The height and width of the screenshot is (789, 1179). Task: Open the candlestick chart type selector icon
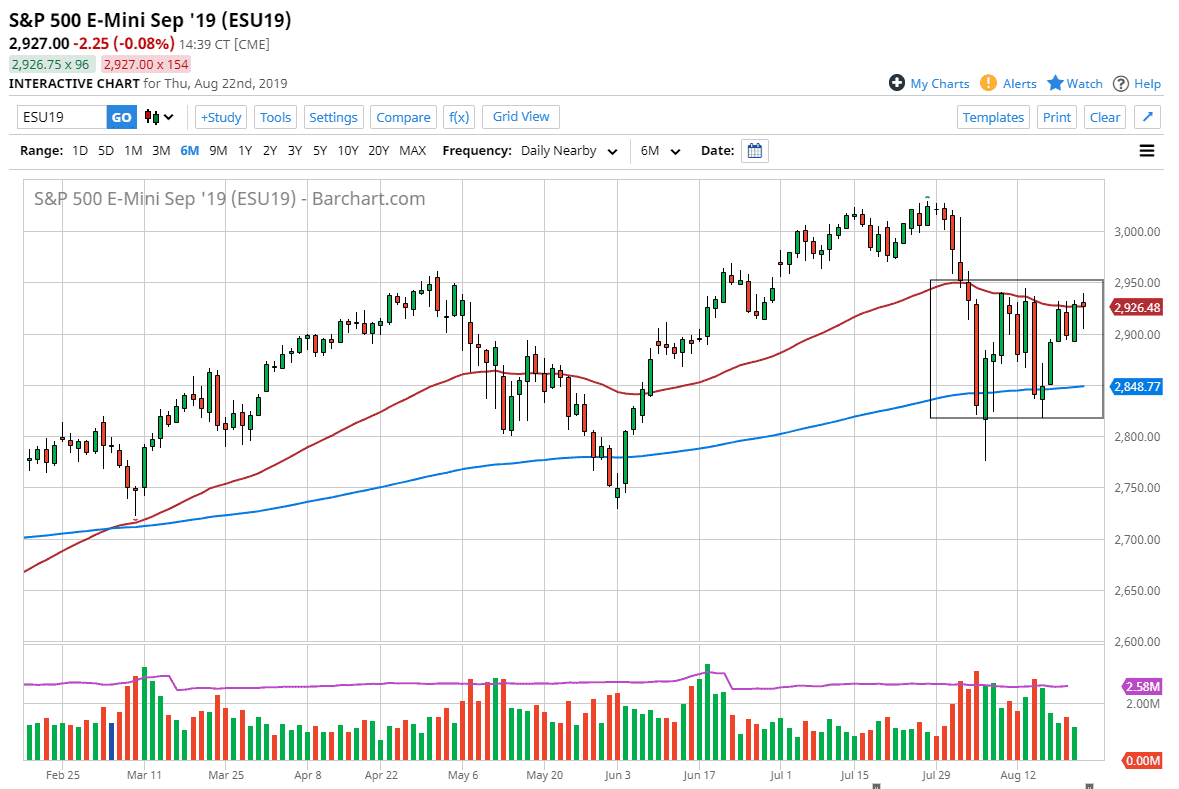click(x=150, y=117)
